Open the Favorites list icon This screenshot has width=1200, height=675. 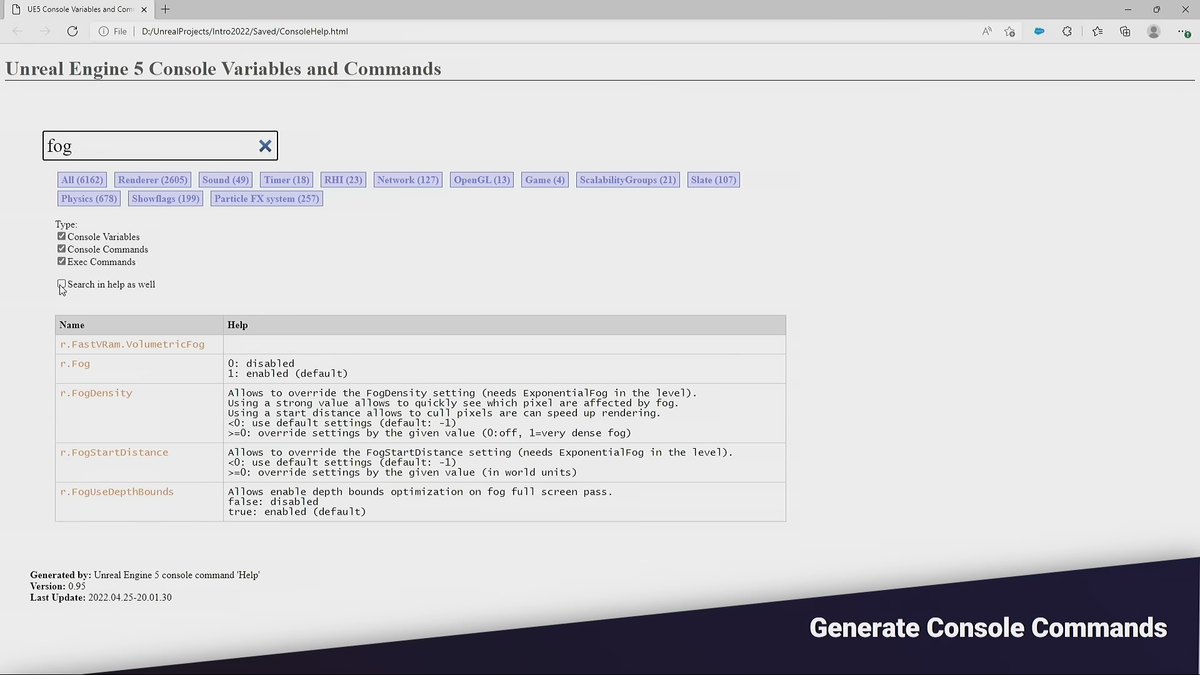[1097, 31]
